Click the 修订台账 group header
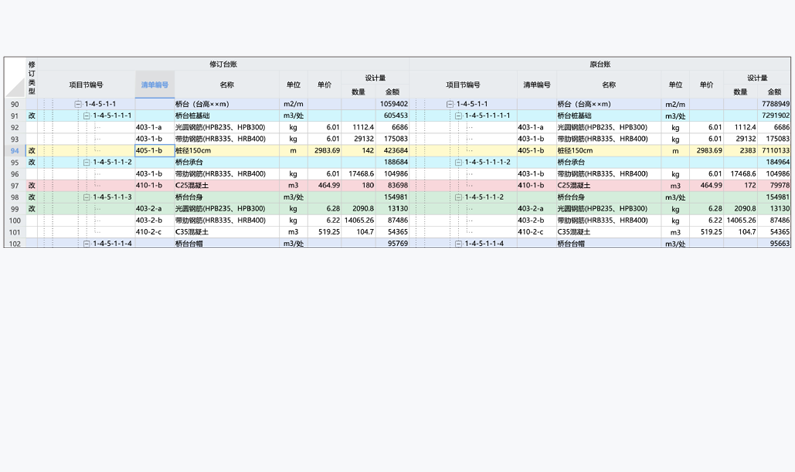The width and height of the screenshot is (795, 472). [x=223, y=64]
